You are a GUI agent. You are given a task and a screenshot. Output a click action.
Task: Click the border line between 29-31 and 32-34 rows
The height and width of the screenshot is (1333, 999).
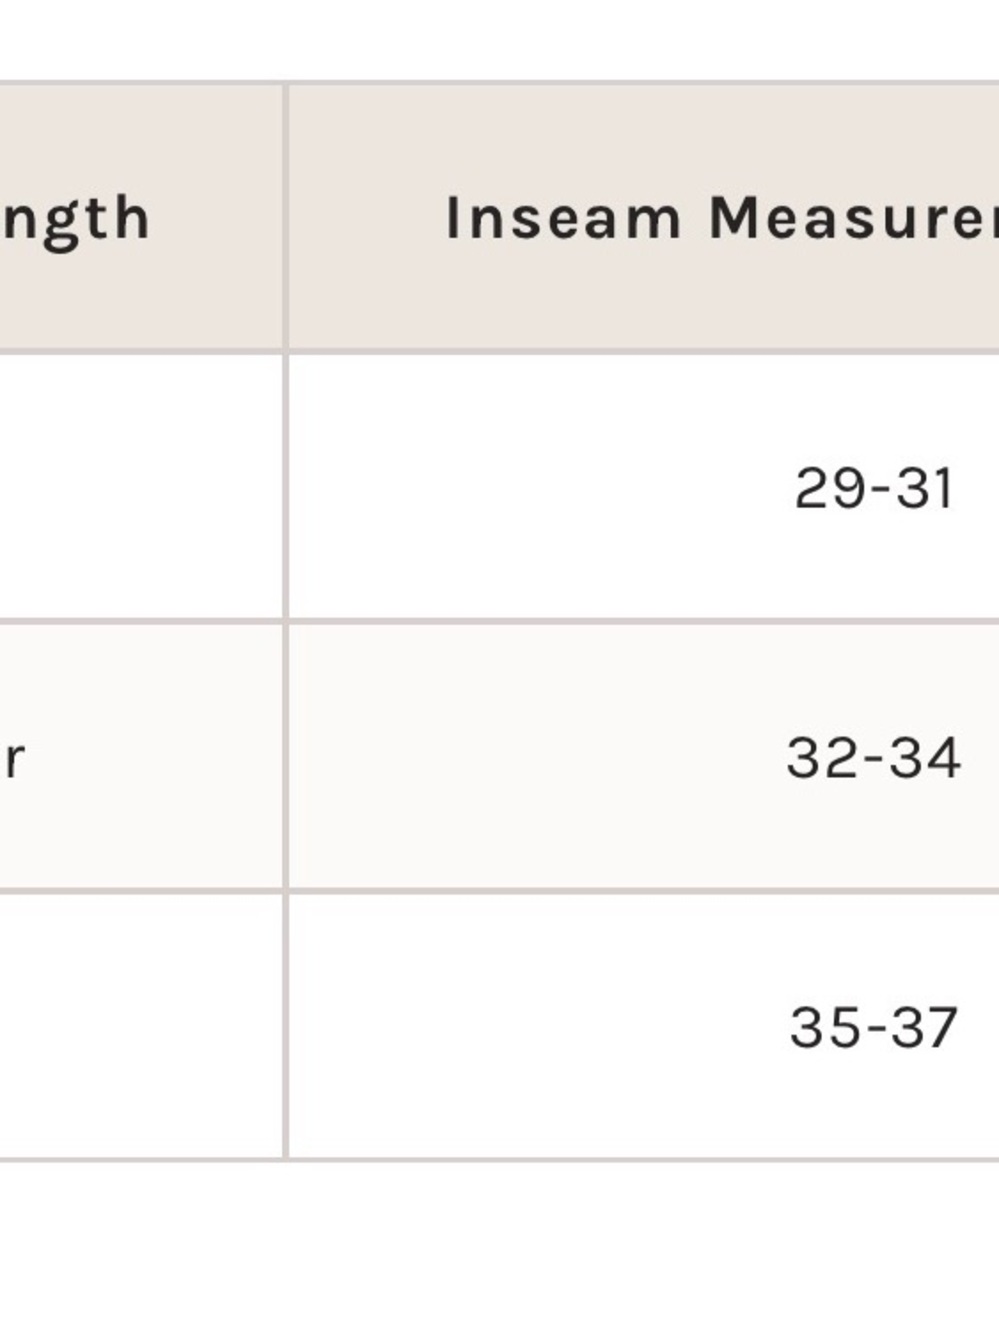click(x=644, y=621)
